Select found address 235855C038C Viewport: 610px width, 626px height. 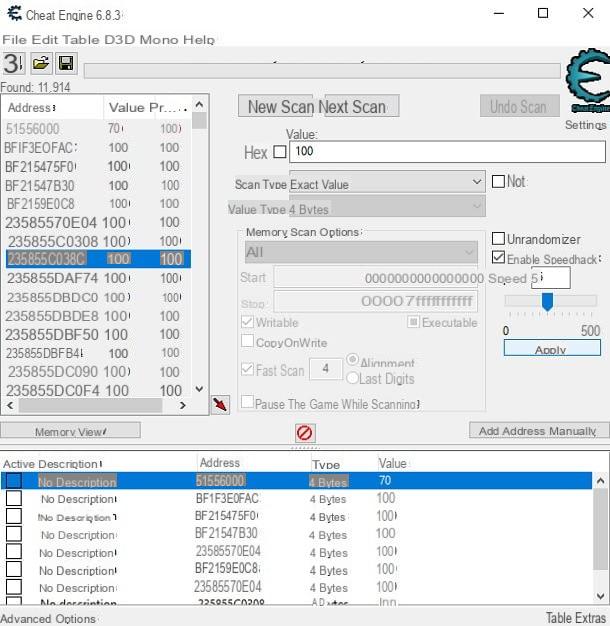tap(98, 259)
